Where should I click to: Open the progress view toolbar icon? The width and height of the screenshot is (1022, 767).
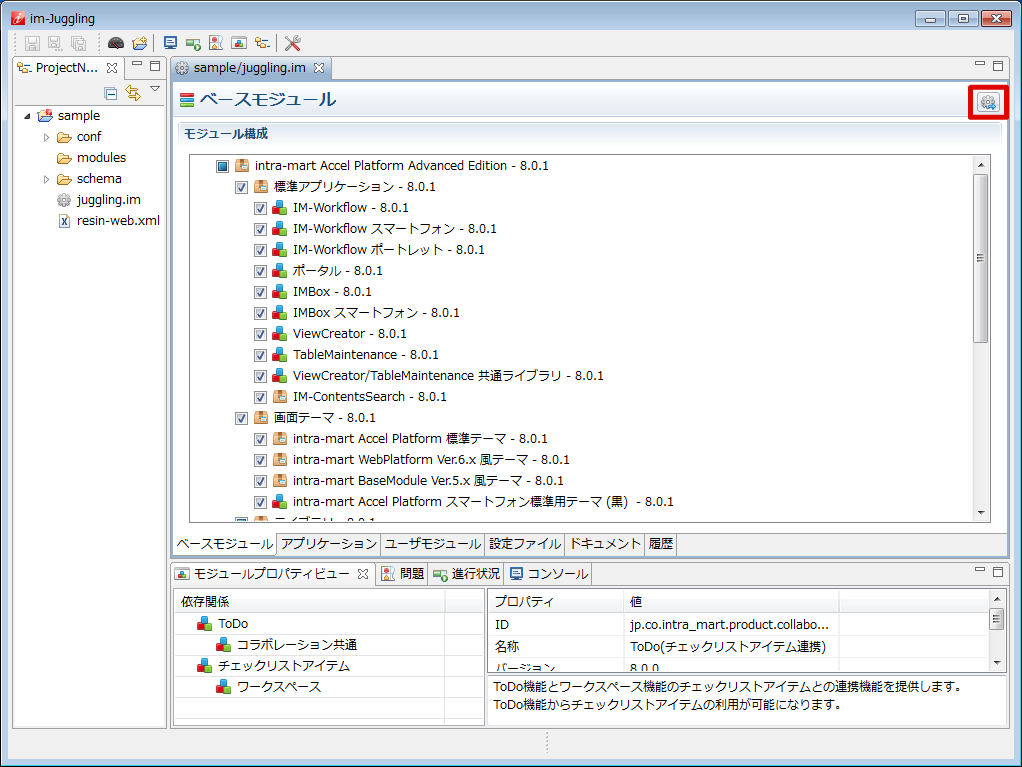coord(193,44)
